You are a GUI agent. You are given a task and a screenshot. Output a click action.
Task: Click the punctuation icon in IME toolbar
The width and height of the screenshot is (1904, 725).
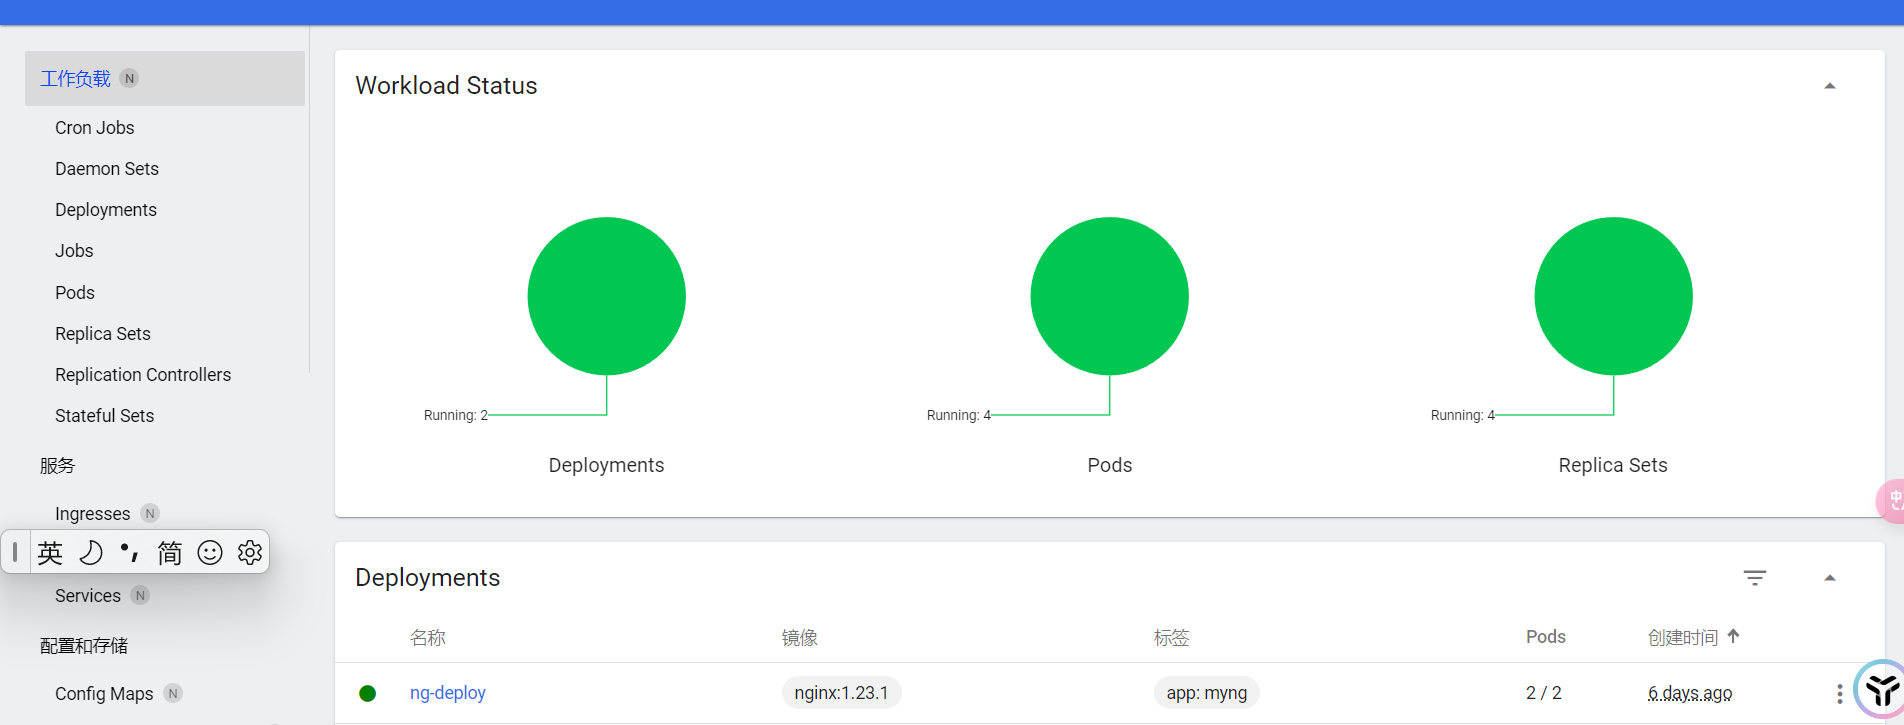(129, 552)
